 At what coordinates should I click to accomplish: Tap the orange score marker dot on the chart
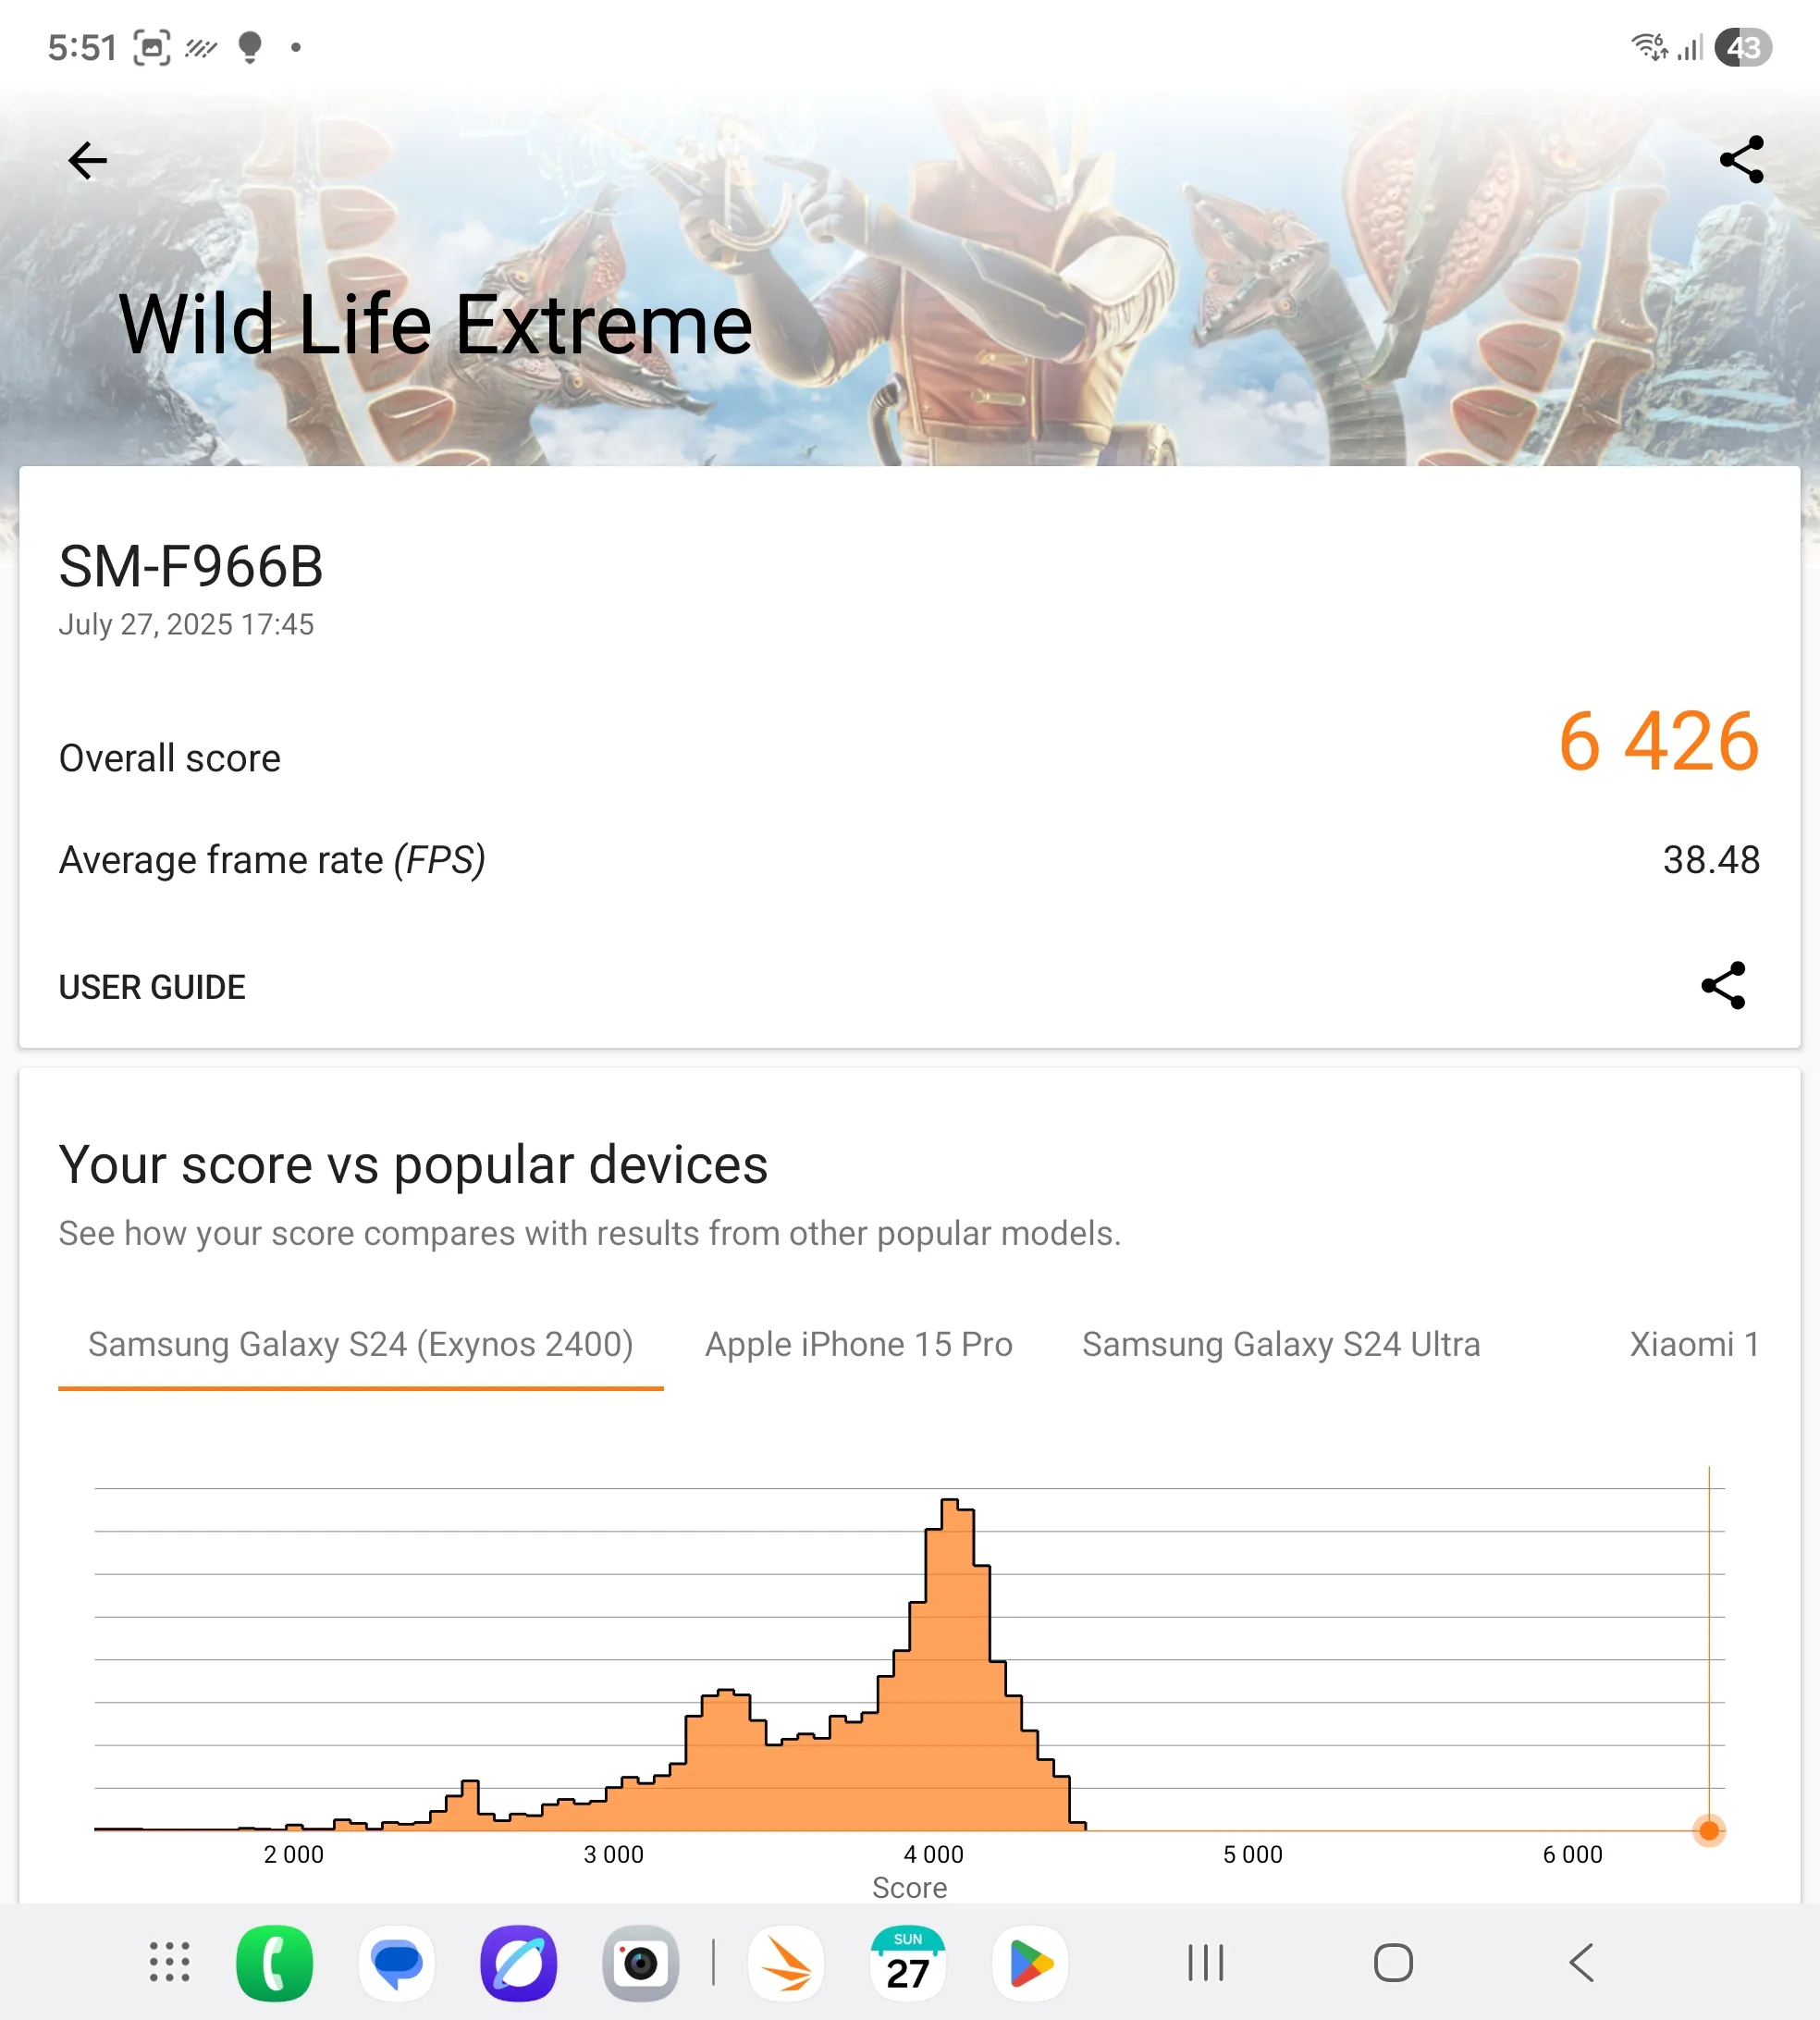click(x=1709, y=1830)
